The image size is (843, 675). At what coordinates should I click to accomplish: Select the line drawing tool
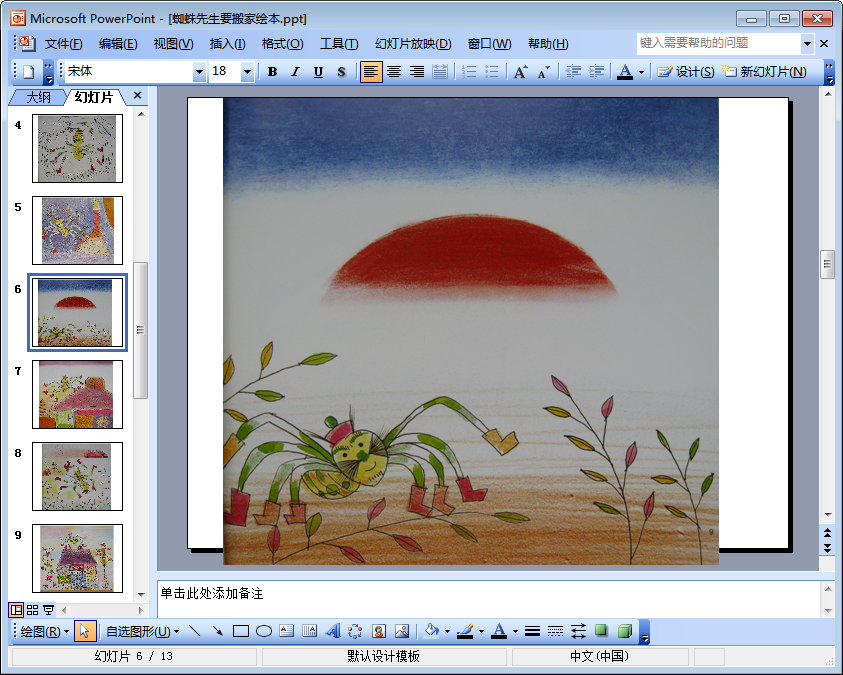195,631
